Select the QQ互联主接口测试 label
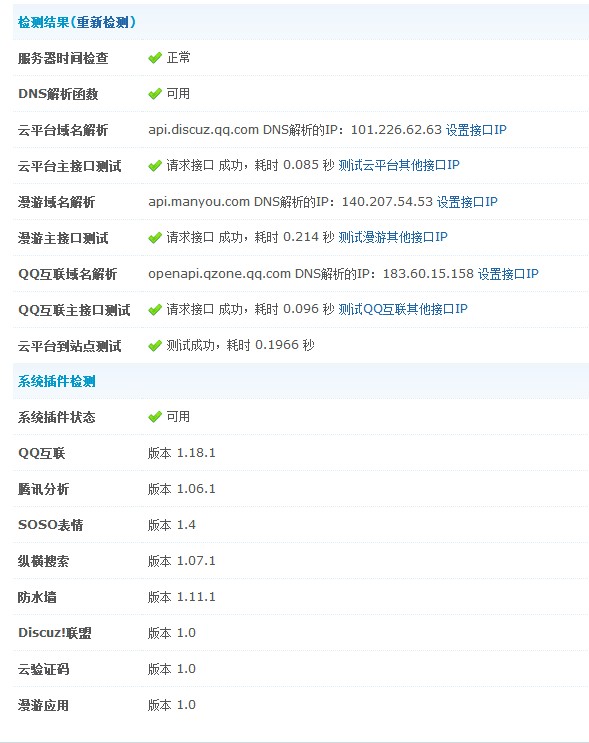Image resolution: width=589 pixels, height=743 pixels. (x=74, y=310)
